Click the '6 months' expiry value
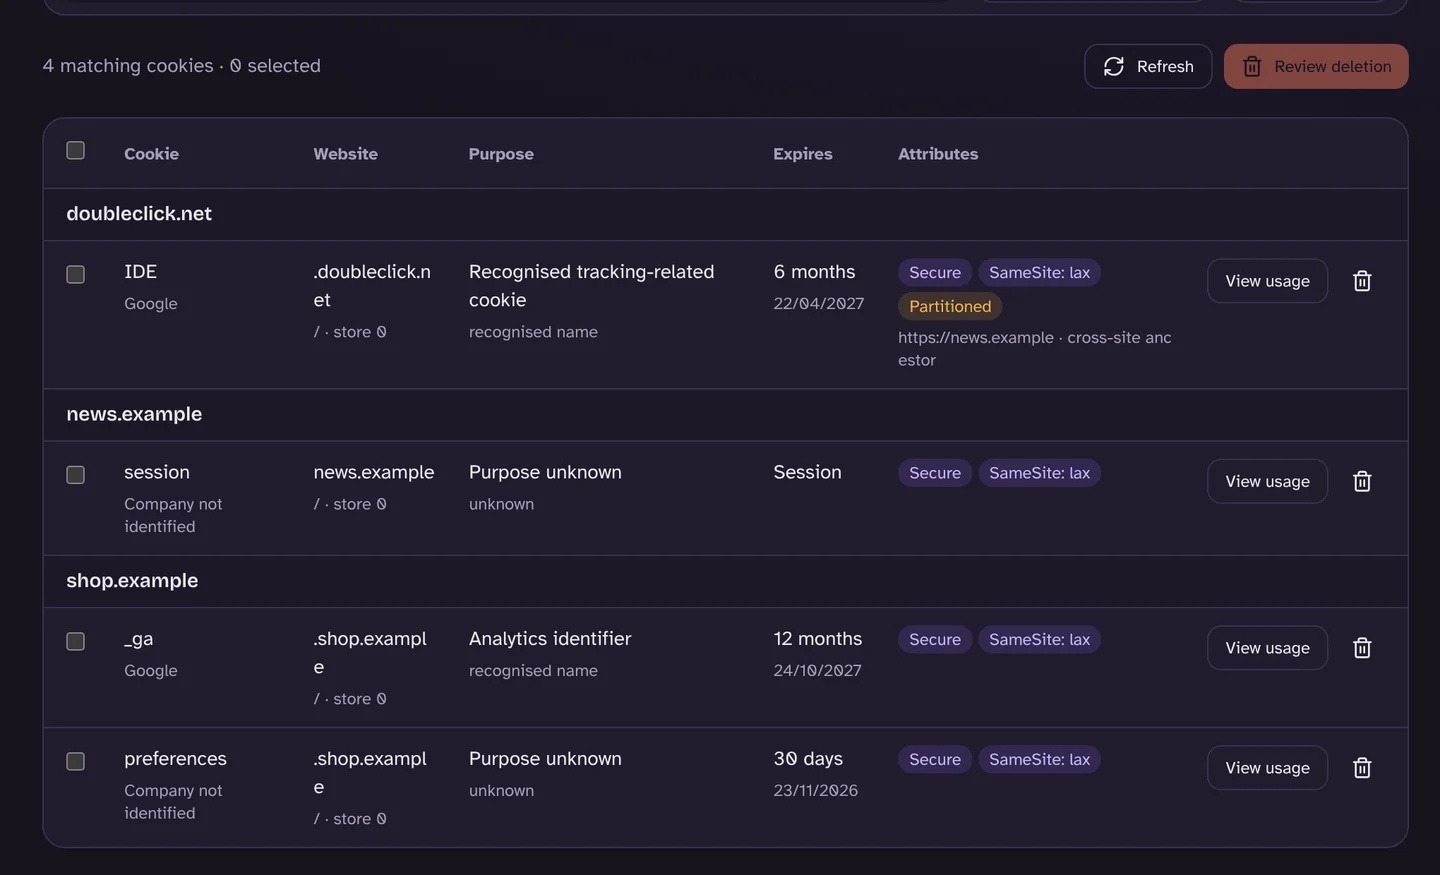This screenshot has height=875, width=1440. pyautogui.click(x=814, y=272)
